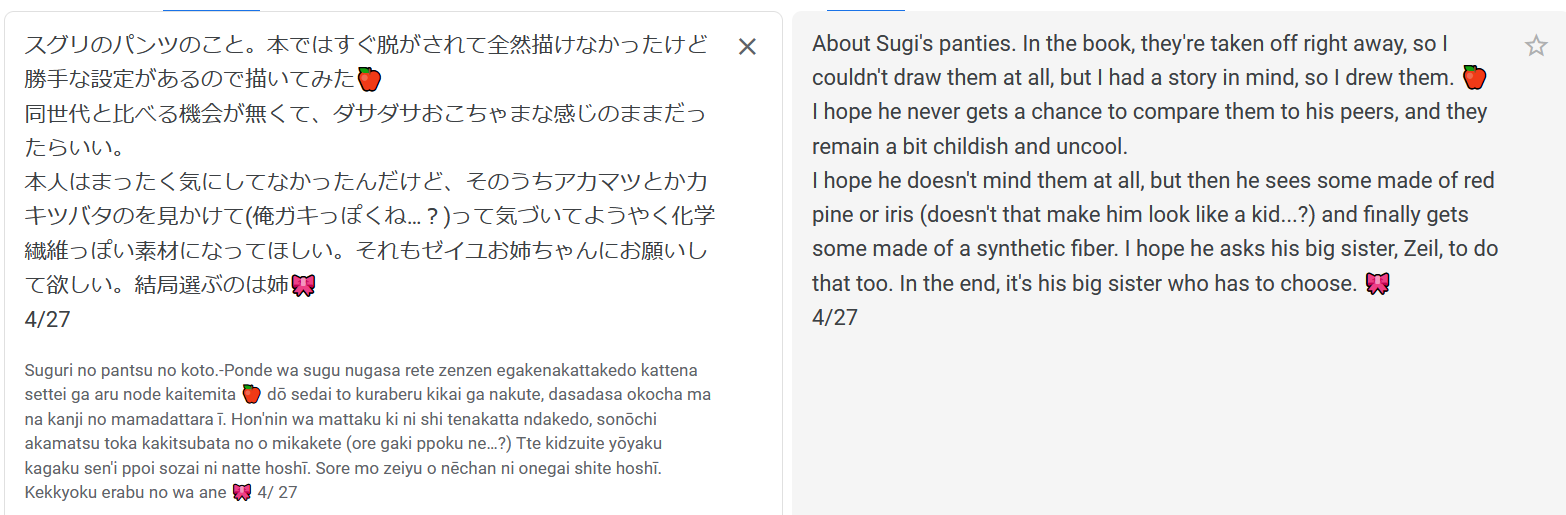
Task: Click the 4/27 line in translated output
Action: pos(835,318)
